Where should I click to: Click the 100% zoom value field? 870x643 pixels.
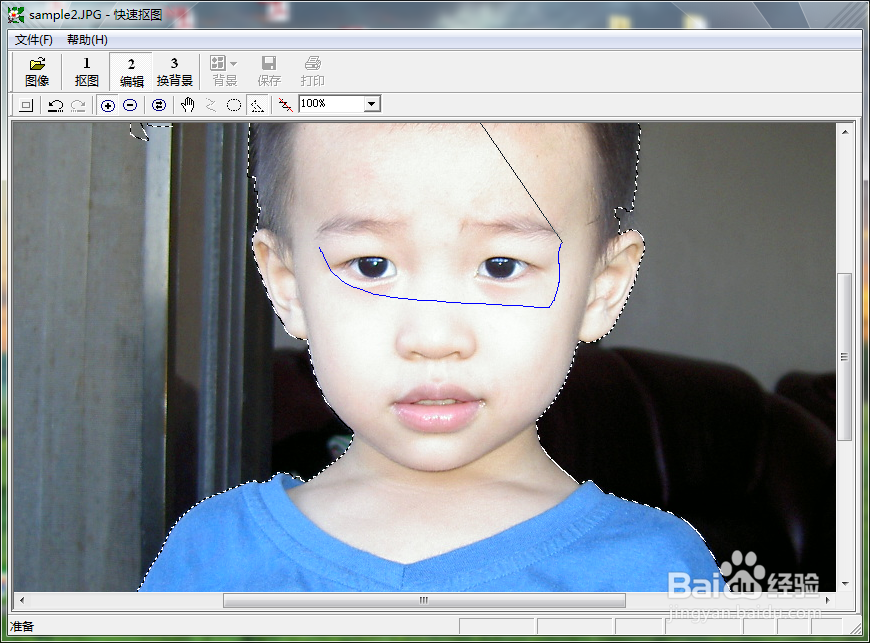coord(332,104)
